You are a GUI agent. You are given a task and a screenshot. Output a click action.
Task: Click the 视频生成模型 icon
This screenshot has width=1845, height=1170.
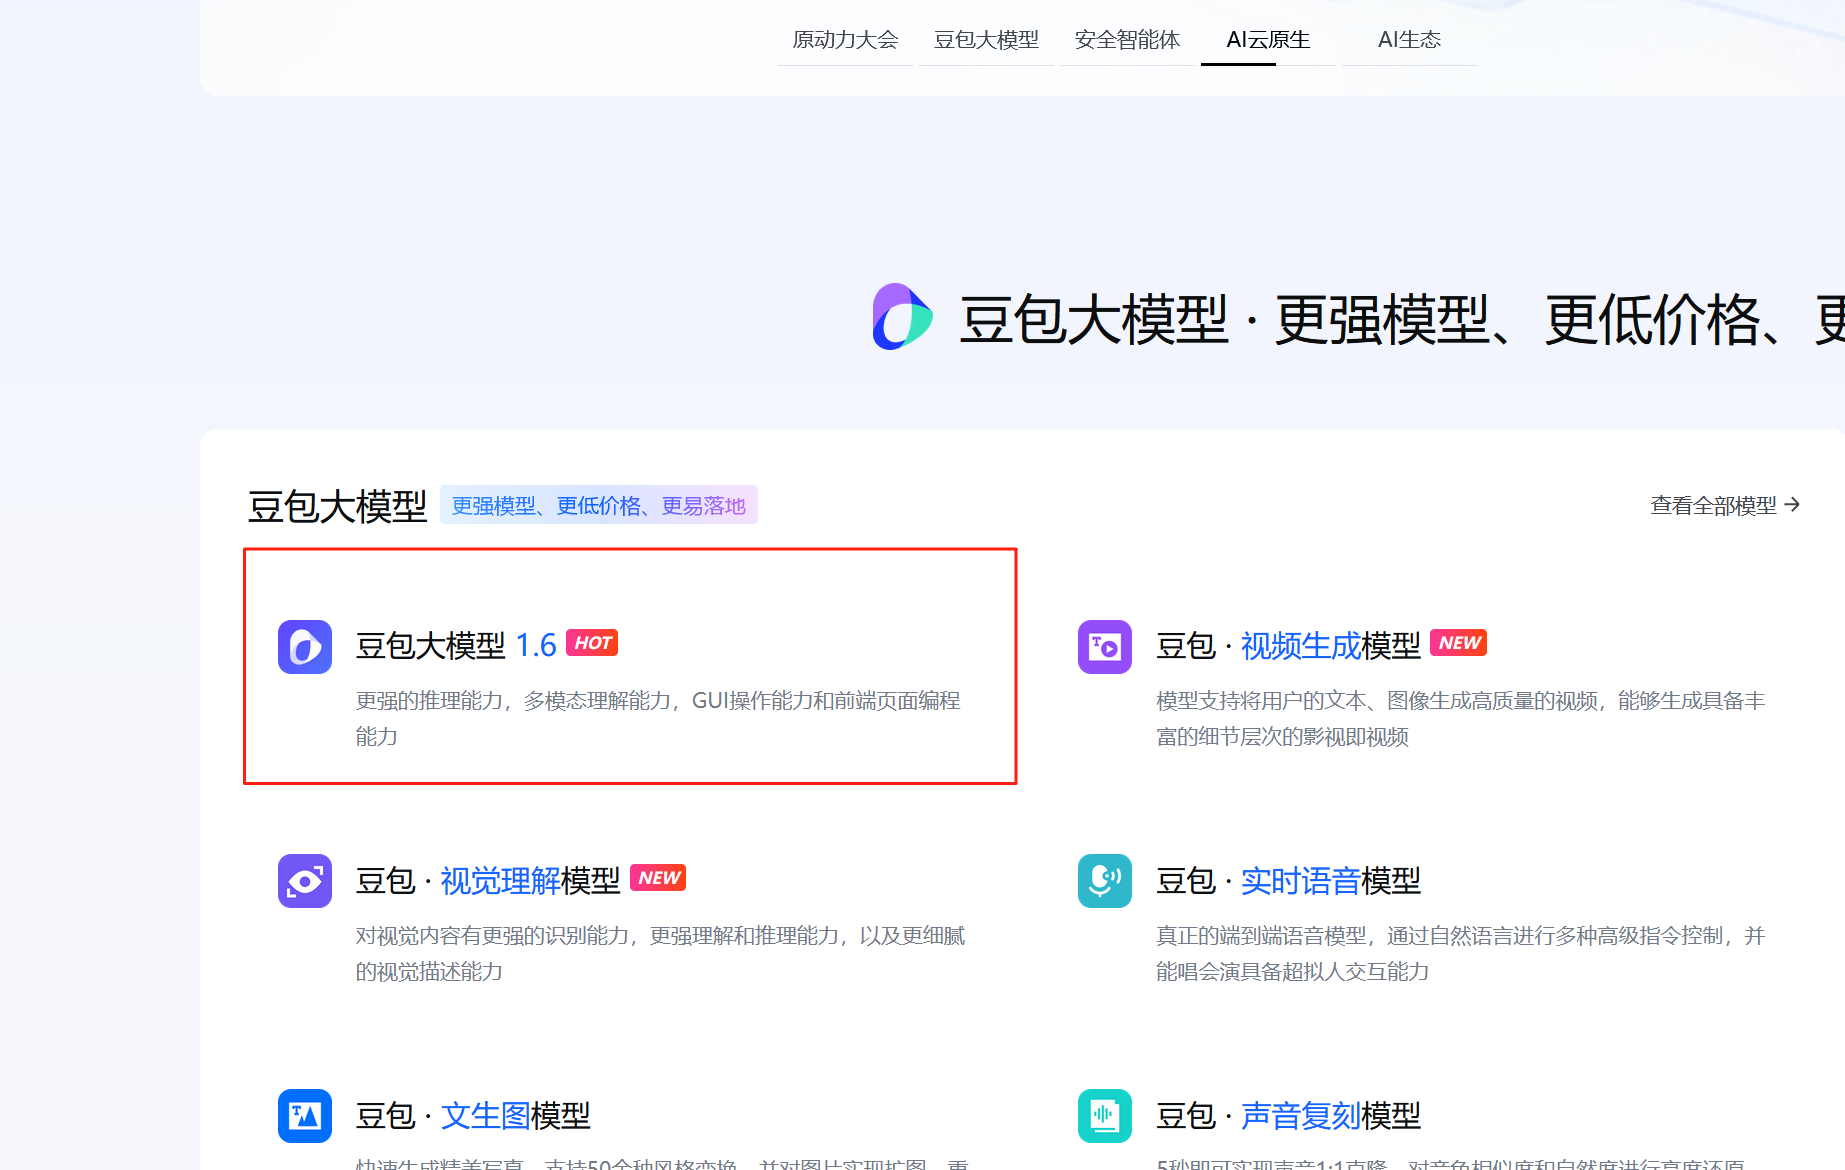click(x=1105, y=647)
